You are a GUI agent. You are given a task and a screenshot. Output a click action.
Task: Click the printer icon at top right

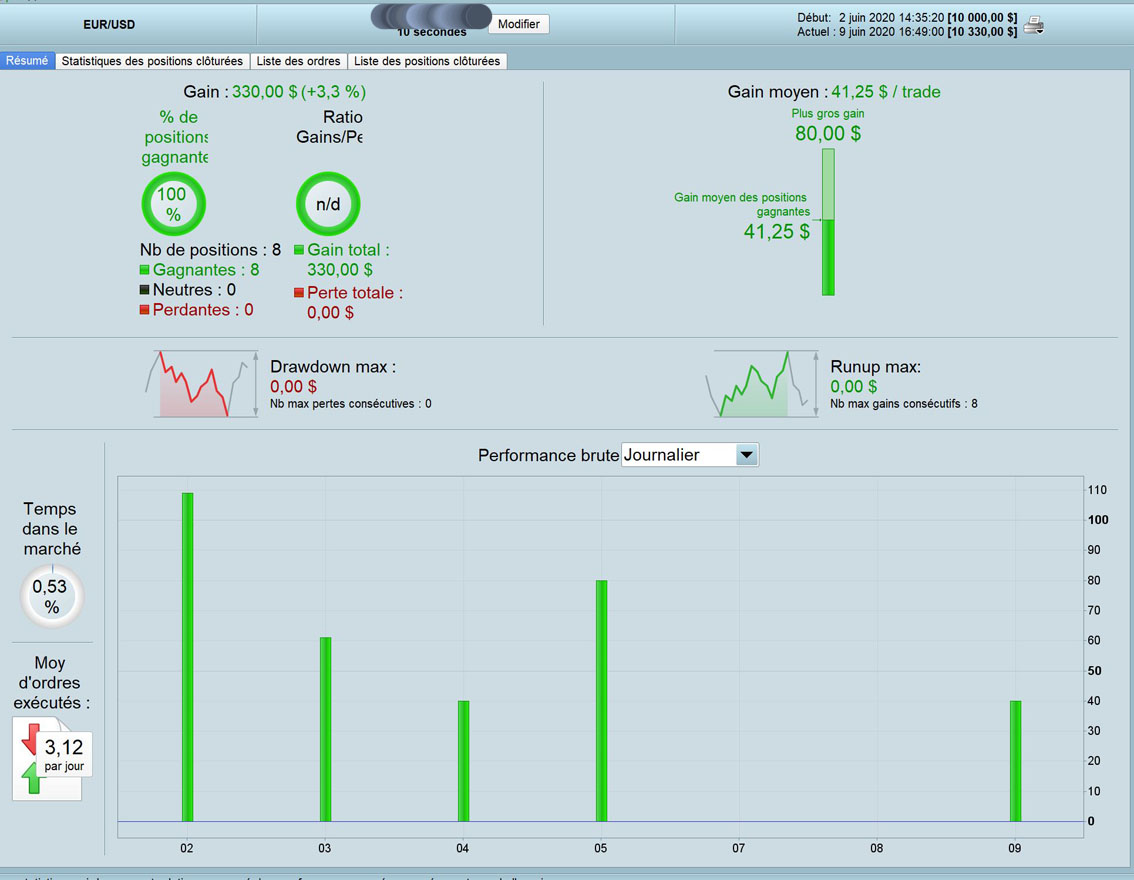click(1034, 25)
